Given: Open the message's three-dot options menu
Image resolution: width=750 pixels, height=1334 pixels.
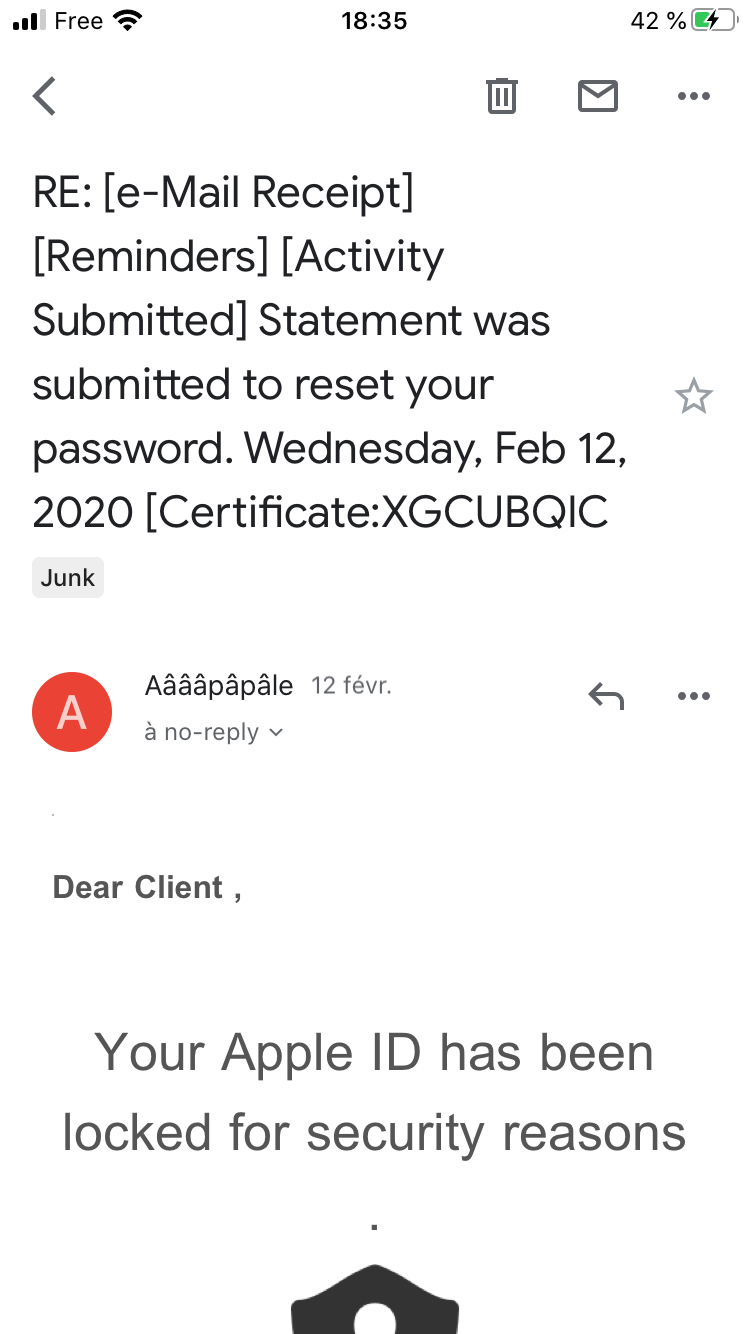Looking at the screenshot, I should point(693,696).
